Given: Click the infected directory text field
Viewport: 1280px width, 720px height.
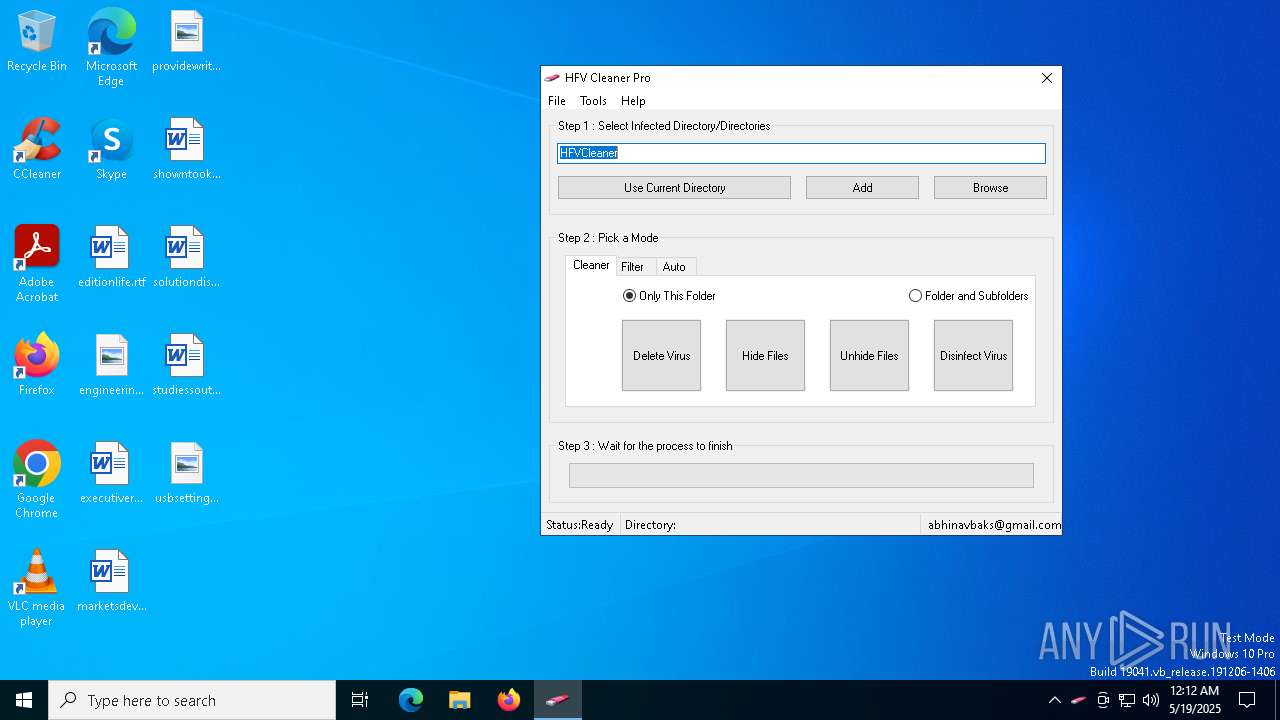Looking at the screenshot, I should [801, 153].
